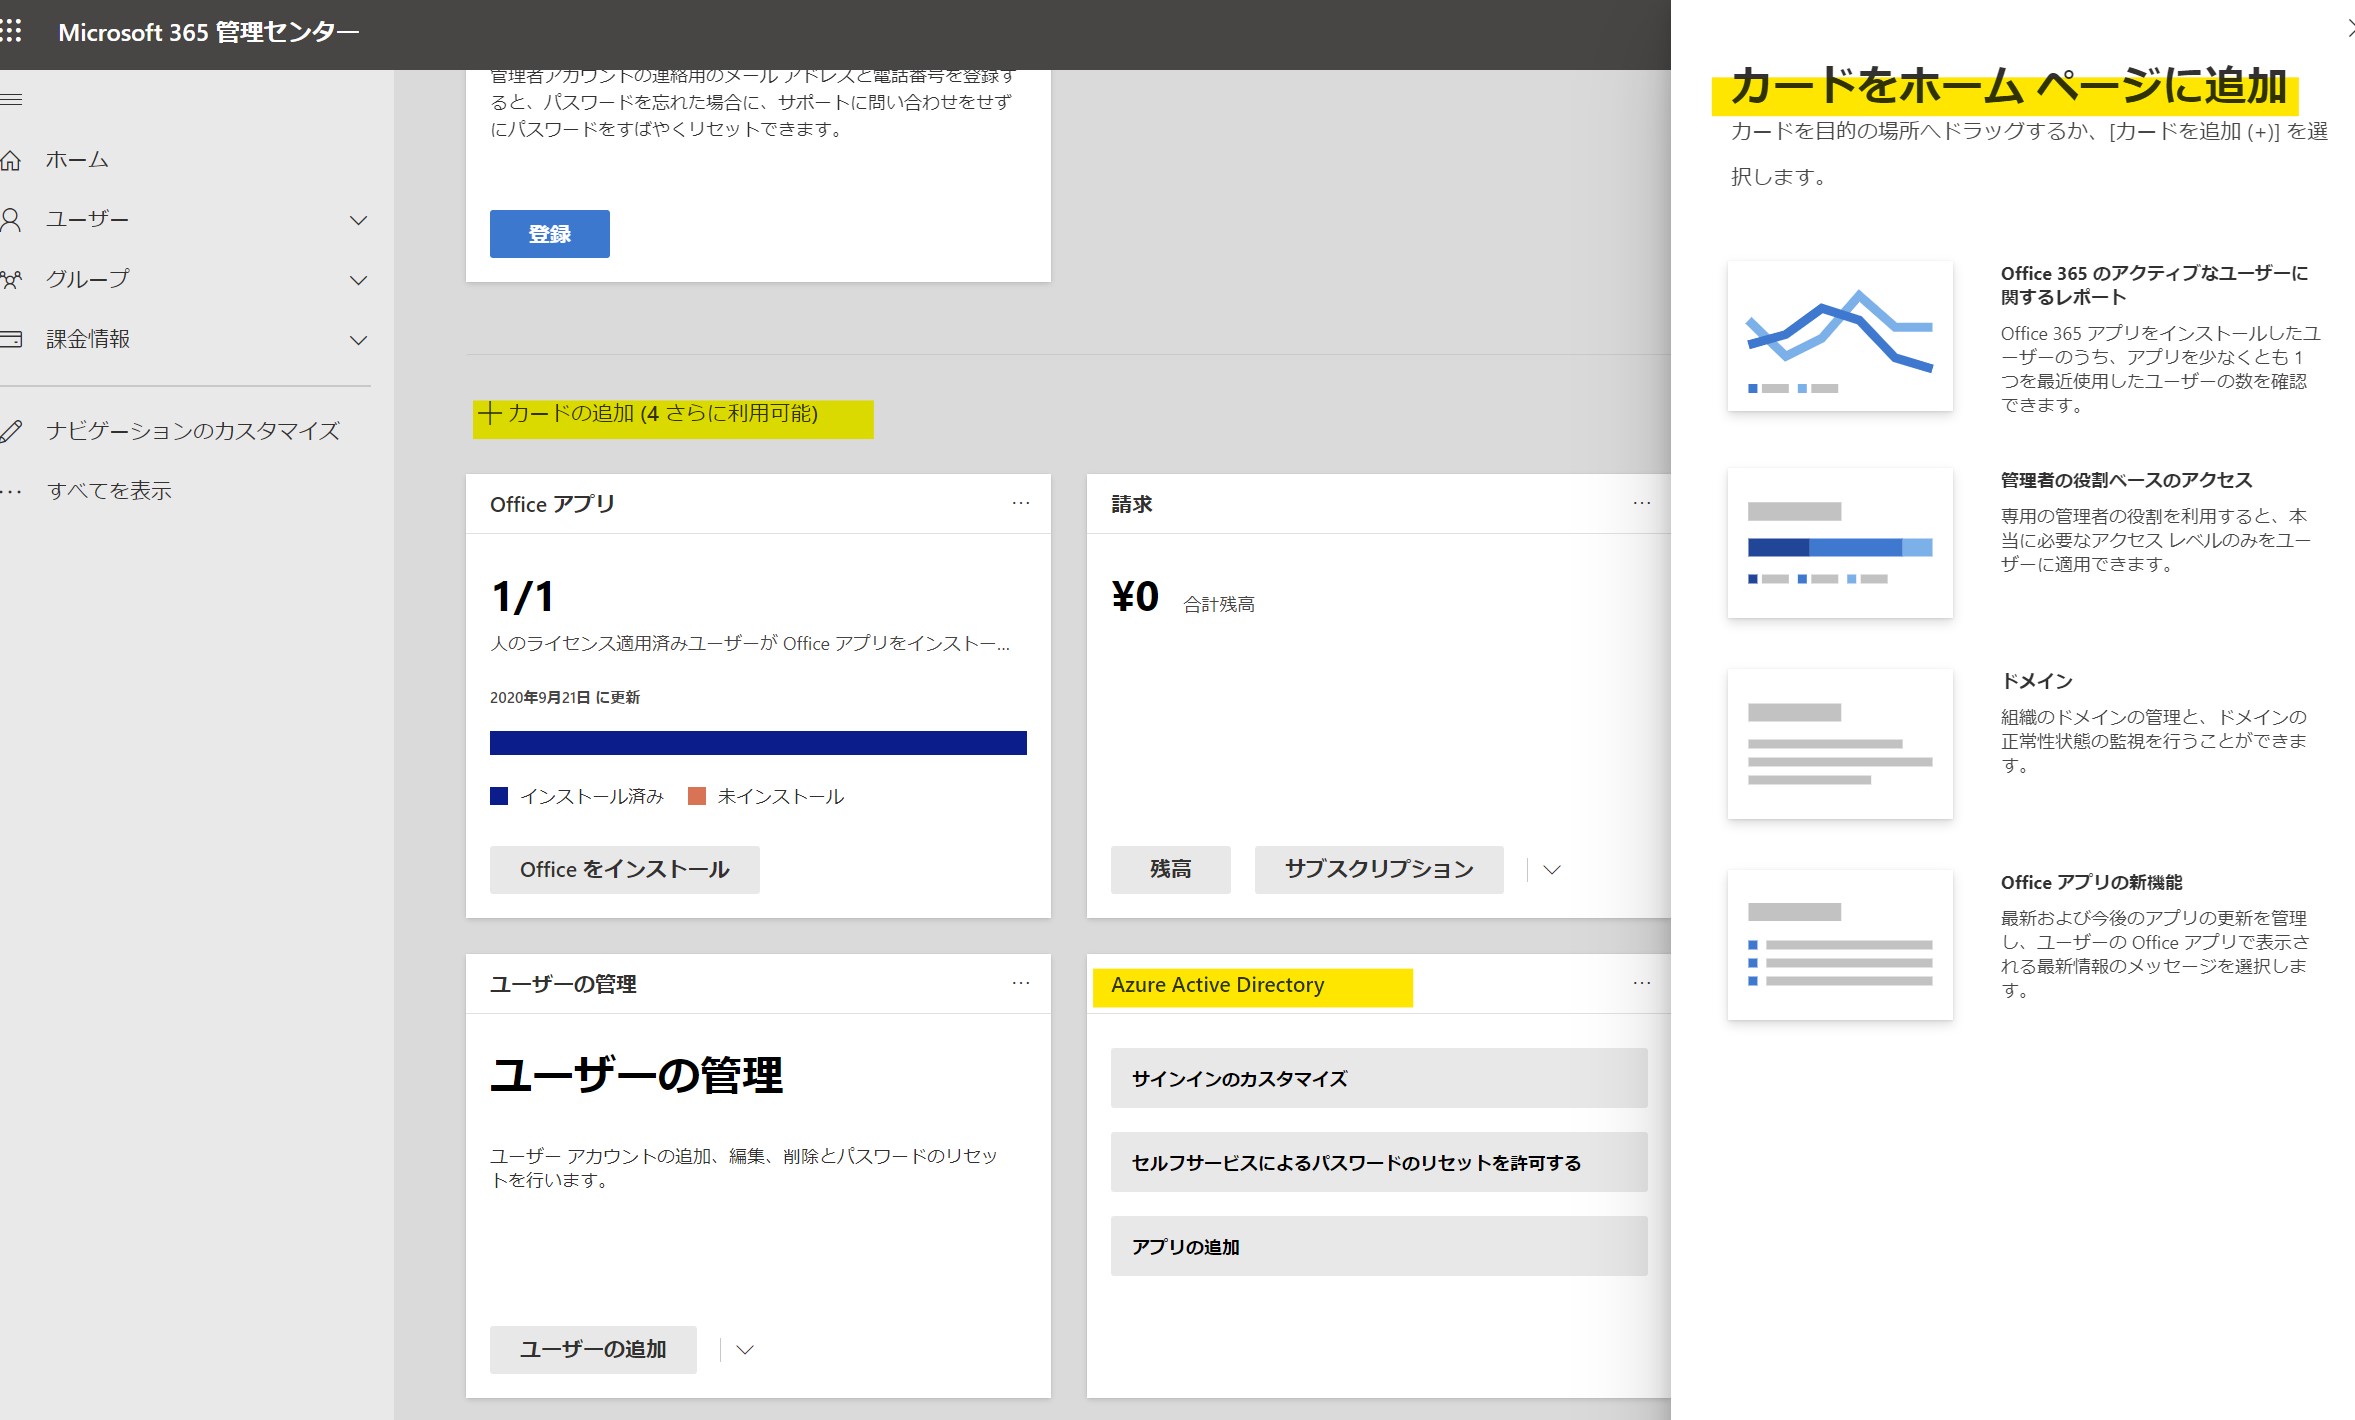Screen dimensions: 2355x1420
Task: Click the Microsoft 365 管理センター header title
Action: point(208,32)
